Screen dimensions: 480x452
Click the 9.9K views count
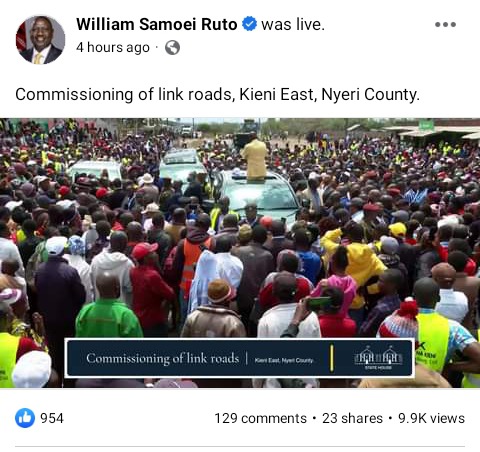coord(431,418)
